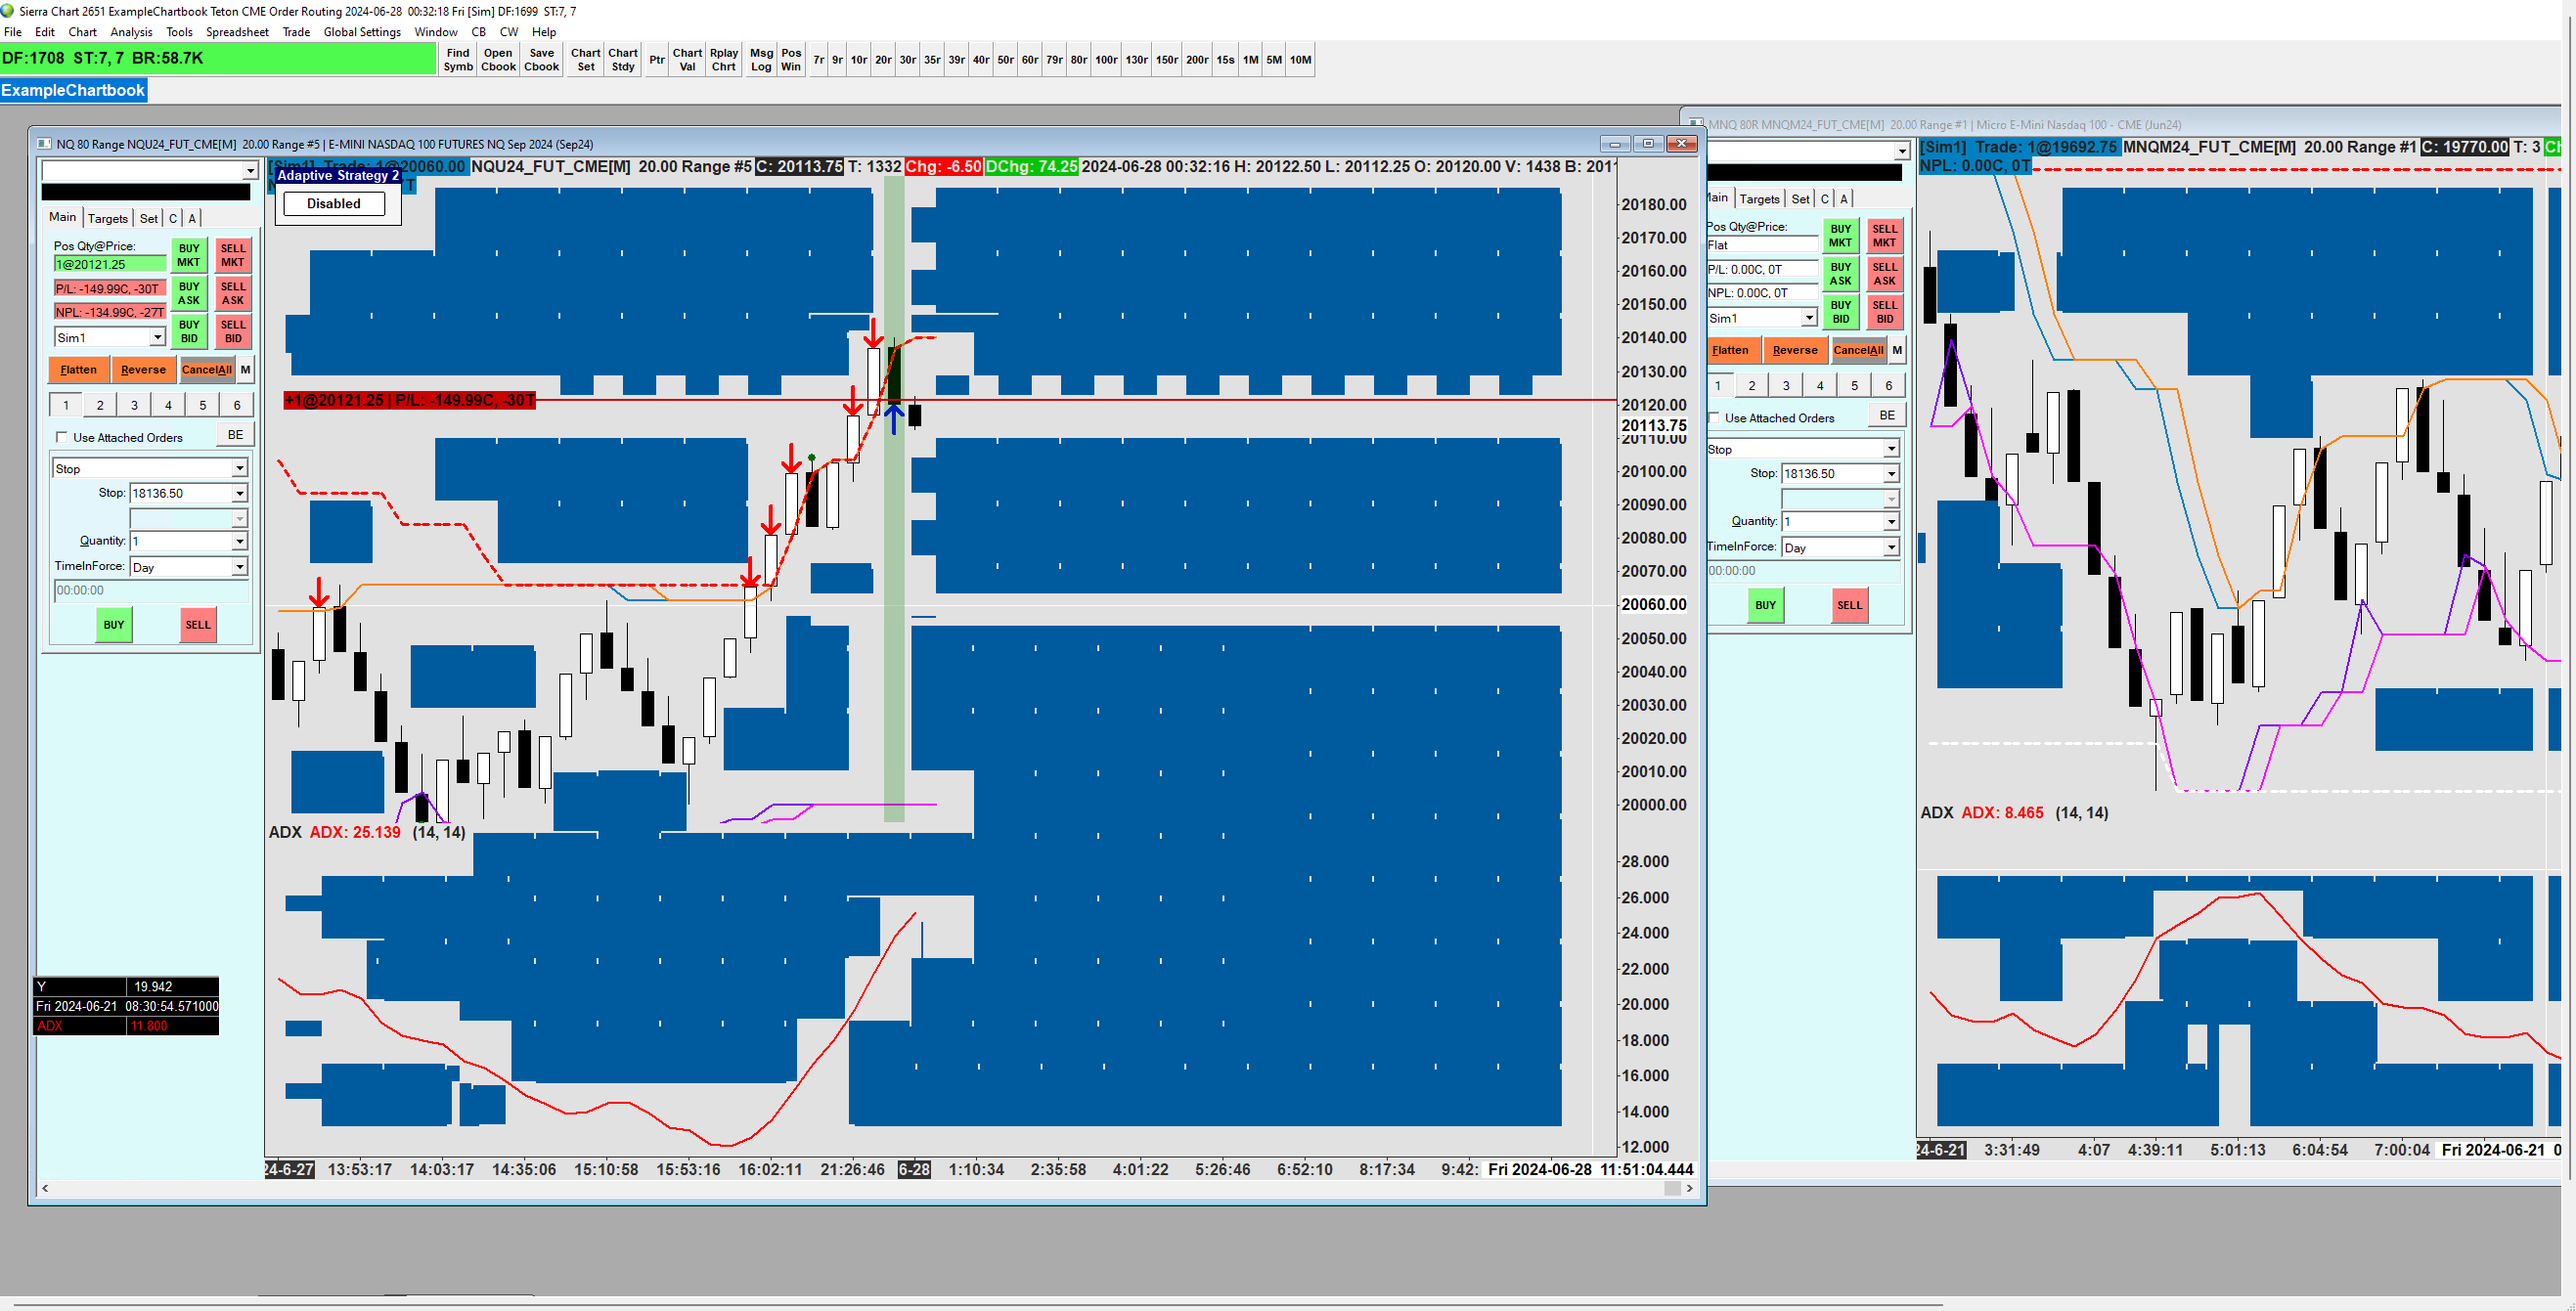The width and height of the screenshot is (2576, 1311).
Task: Click the Ptr pointer toolbar button
Action: pos(656,60)
